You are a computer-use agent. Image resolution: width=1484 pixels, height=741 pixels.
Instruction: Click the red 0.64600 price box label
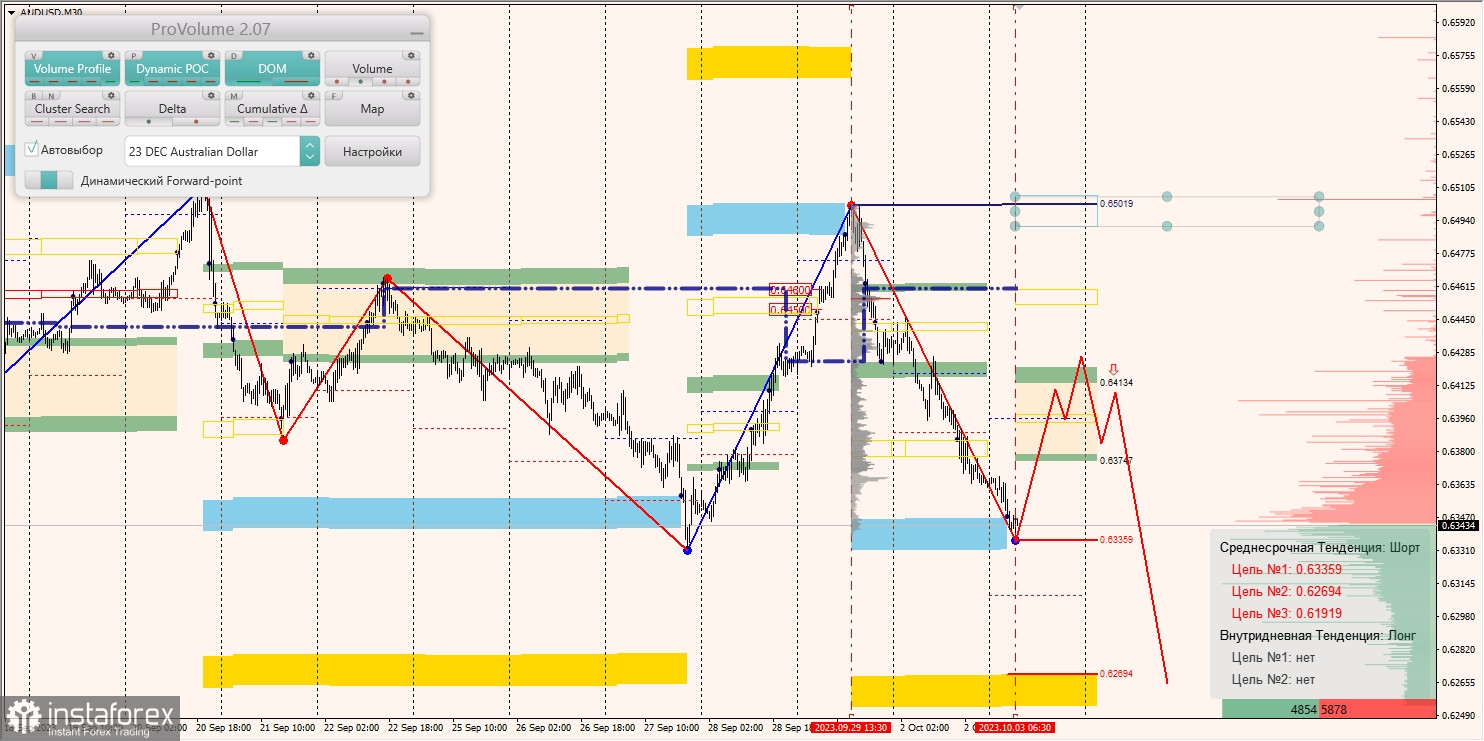[790, 289]
